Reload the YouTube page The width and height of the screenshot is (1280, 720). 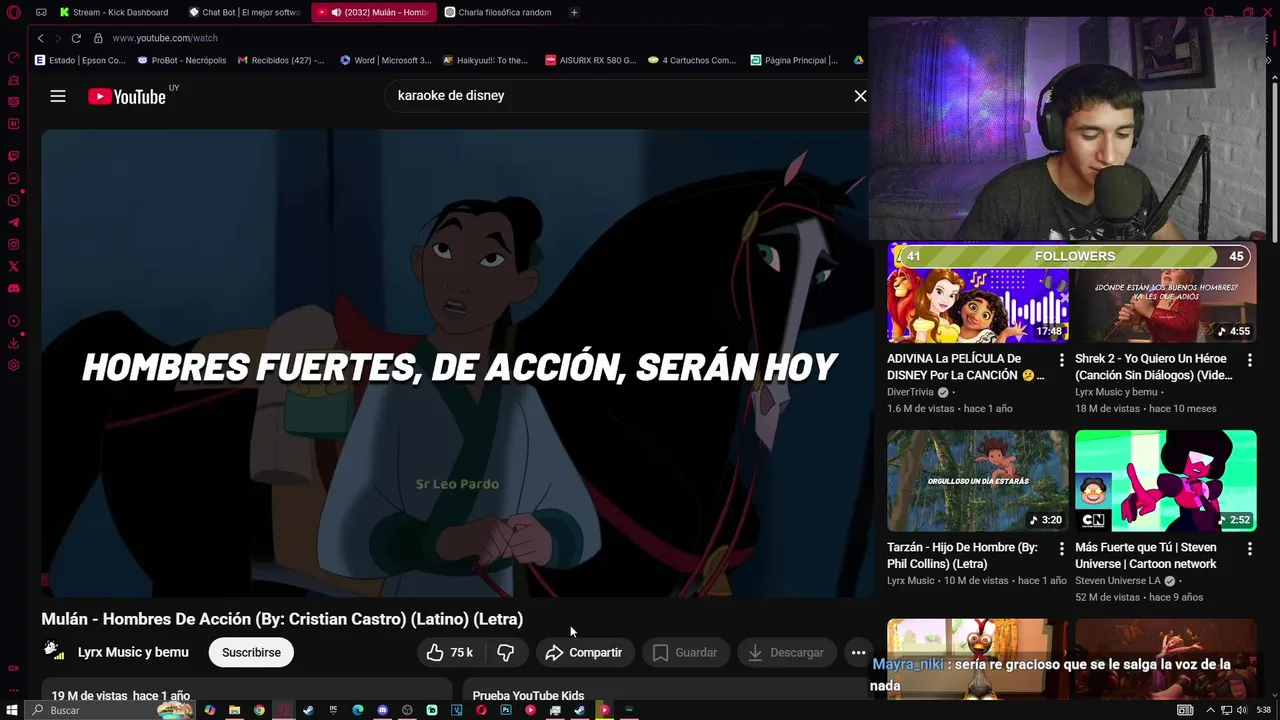(x=75, y=38)
